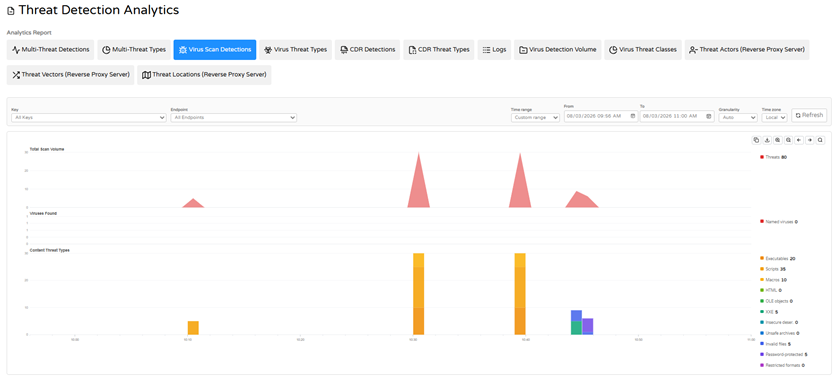Zoom in using the chart magnifier-plus icon
This screenshot has width=836, height=380.
coord(778,140)
